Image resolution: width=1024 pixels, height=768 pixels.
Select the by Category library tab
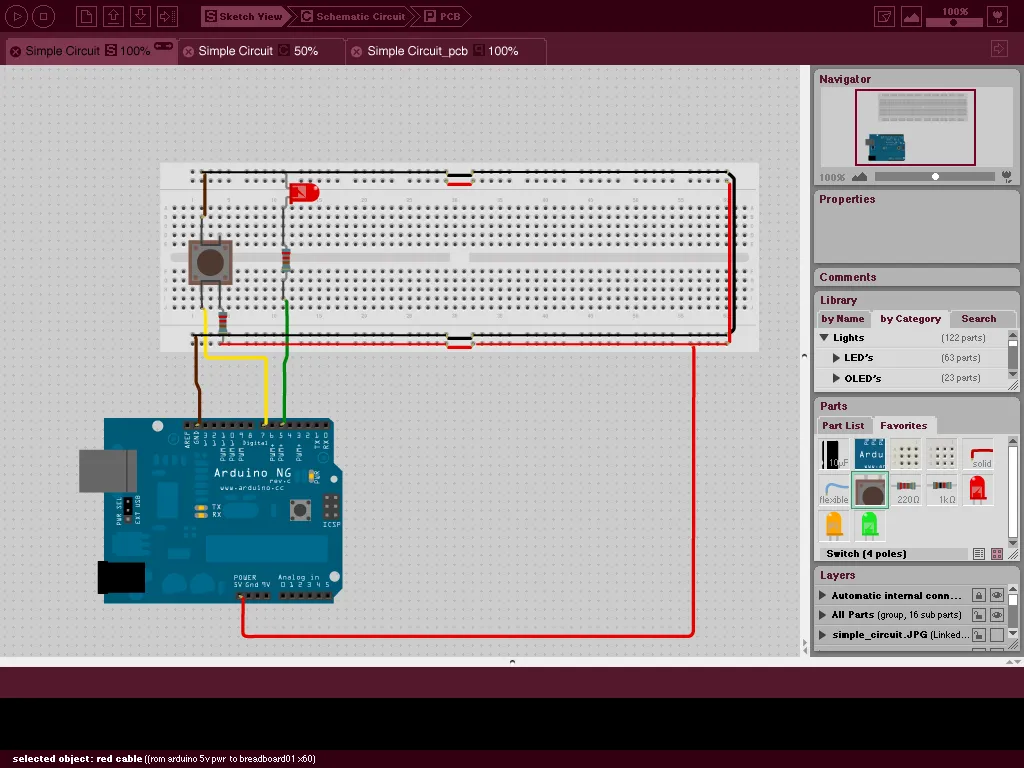(910, 319)
